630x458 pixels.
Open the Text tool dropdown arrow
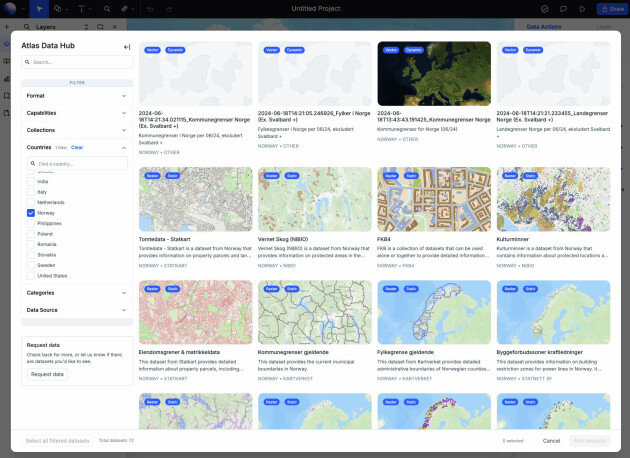90,9
